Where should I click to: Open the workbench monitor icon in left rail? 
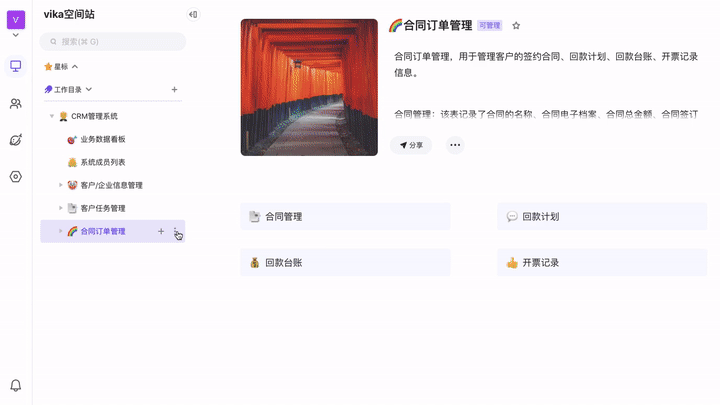click(x=15, y=67)
